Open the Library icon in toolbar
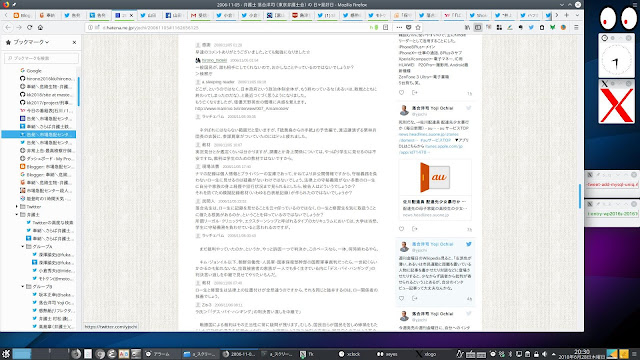This screenshot has width=640, height=360. point(467,27)
